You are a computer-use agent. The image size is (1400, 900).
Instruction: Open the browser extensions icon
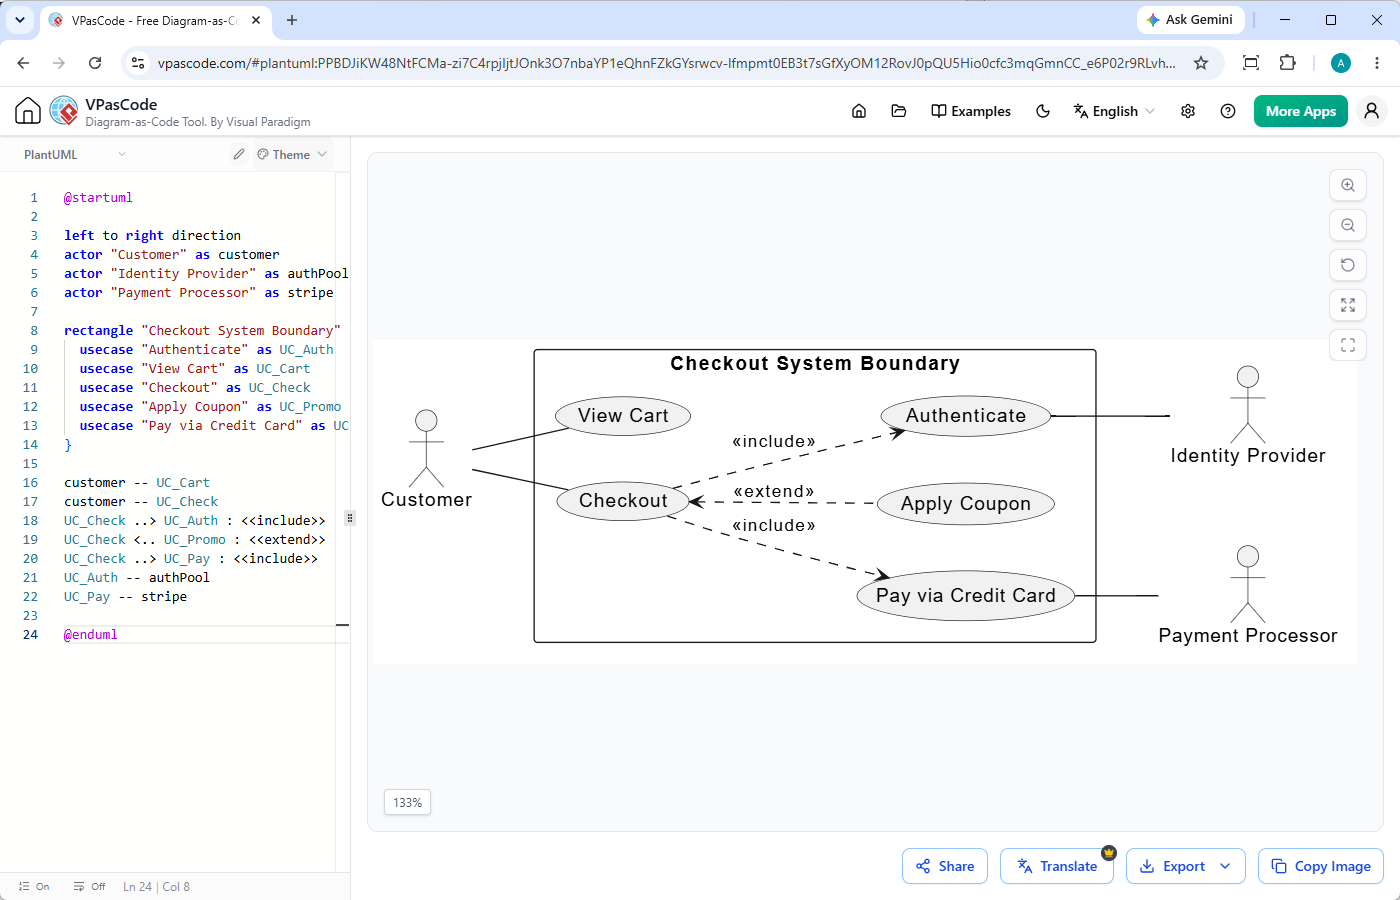pyautogui.click(x=1288, y=63)
